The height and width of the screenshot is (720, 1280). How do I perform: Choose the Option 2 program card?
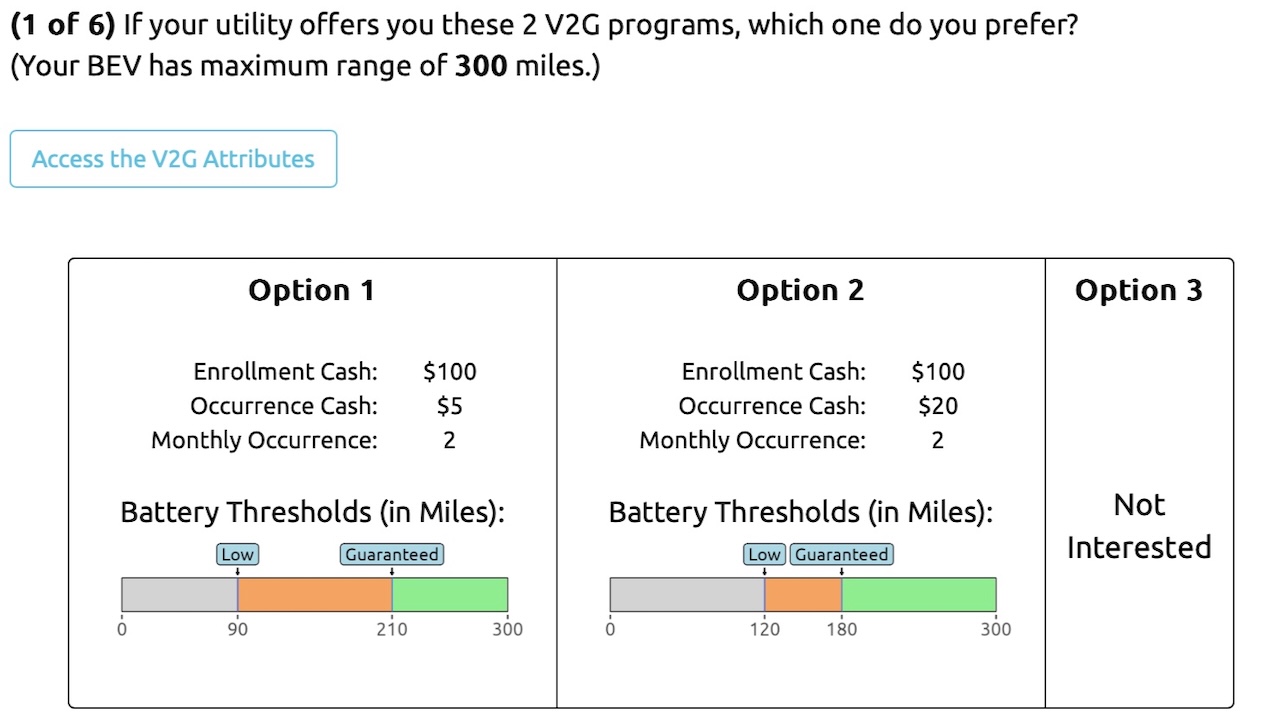click(800, 480)
